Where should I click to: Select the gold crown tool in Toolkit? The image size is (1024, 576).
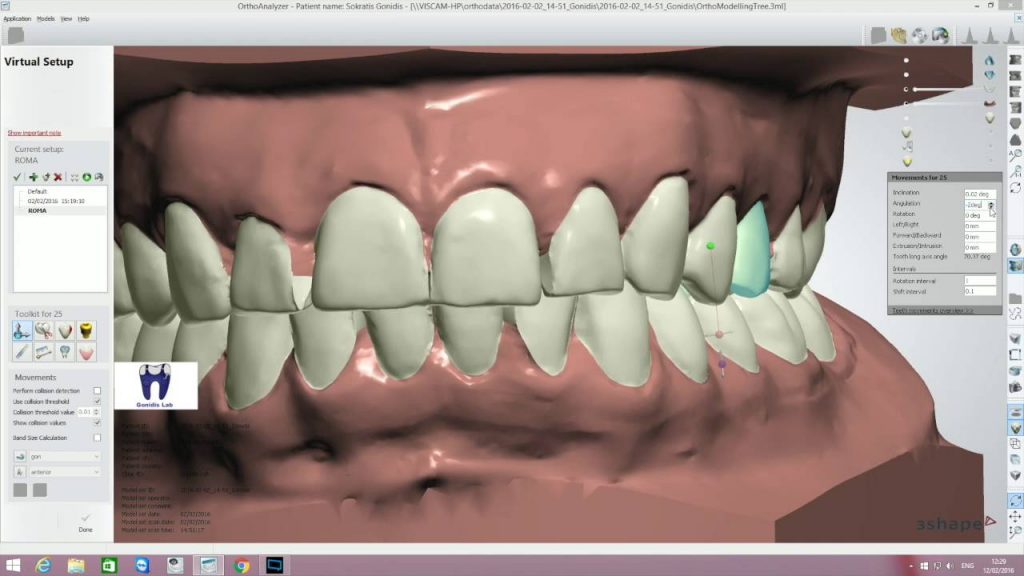(x=86, y=330)
